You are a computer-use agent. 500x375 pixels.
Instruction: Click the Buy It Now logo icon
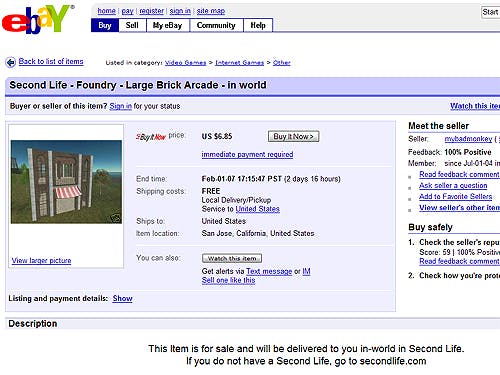coord(151,137)
